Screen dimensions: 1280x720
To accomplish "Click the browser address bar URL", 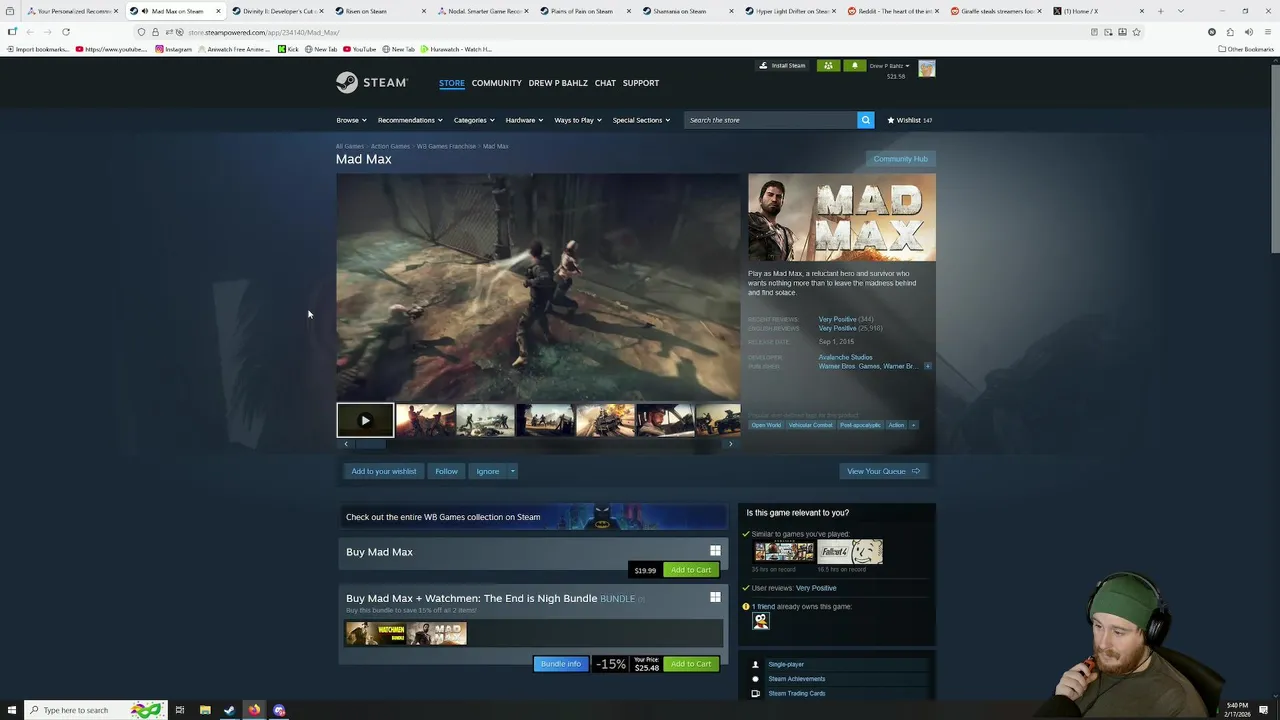I will (264, 32).
